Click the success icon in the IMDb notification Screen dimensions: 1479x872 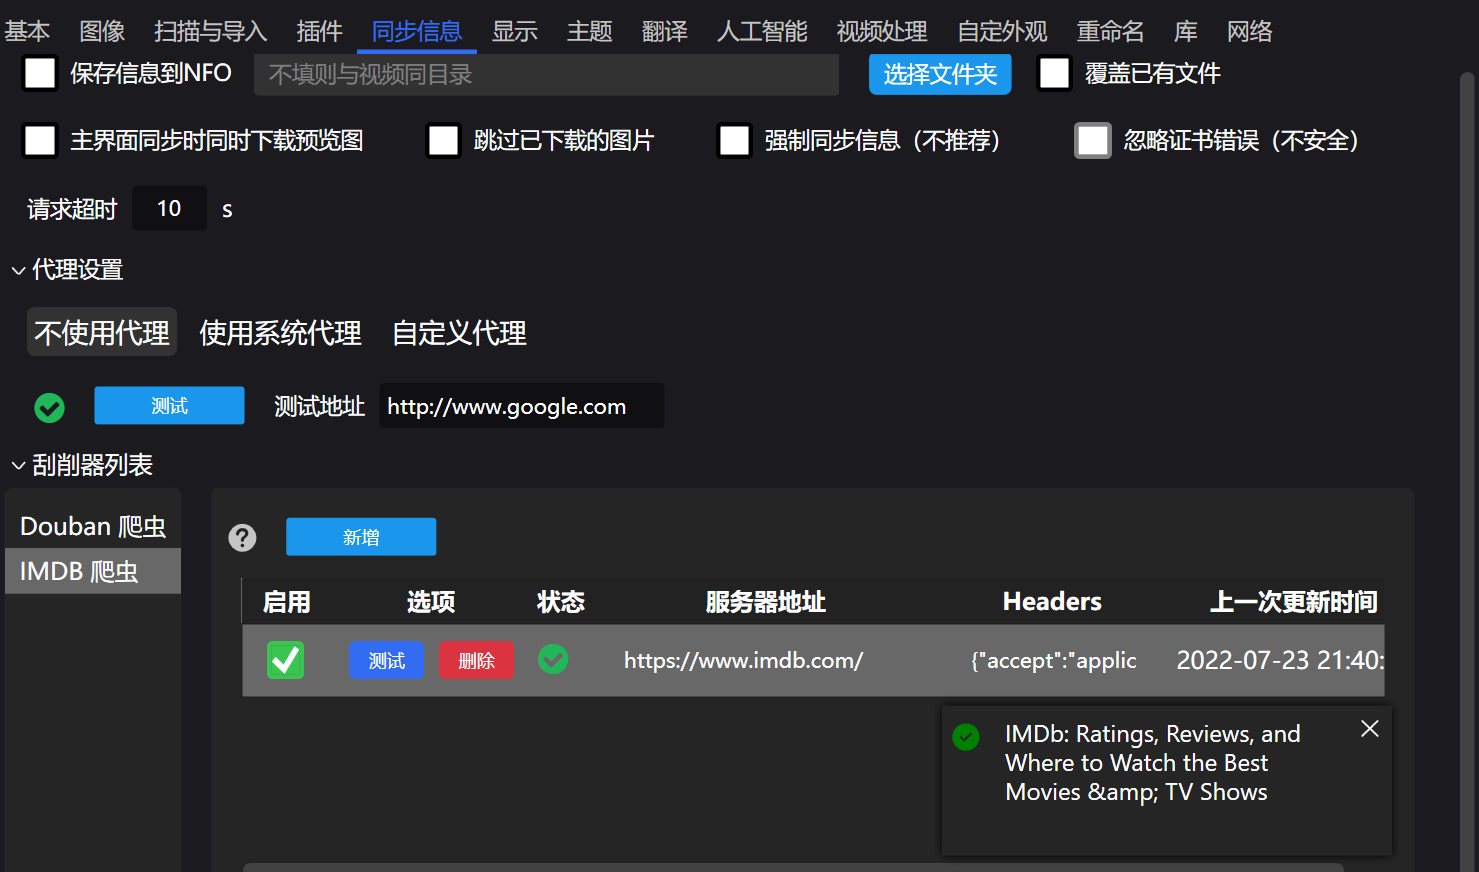(965, 737)
